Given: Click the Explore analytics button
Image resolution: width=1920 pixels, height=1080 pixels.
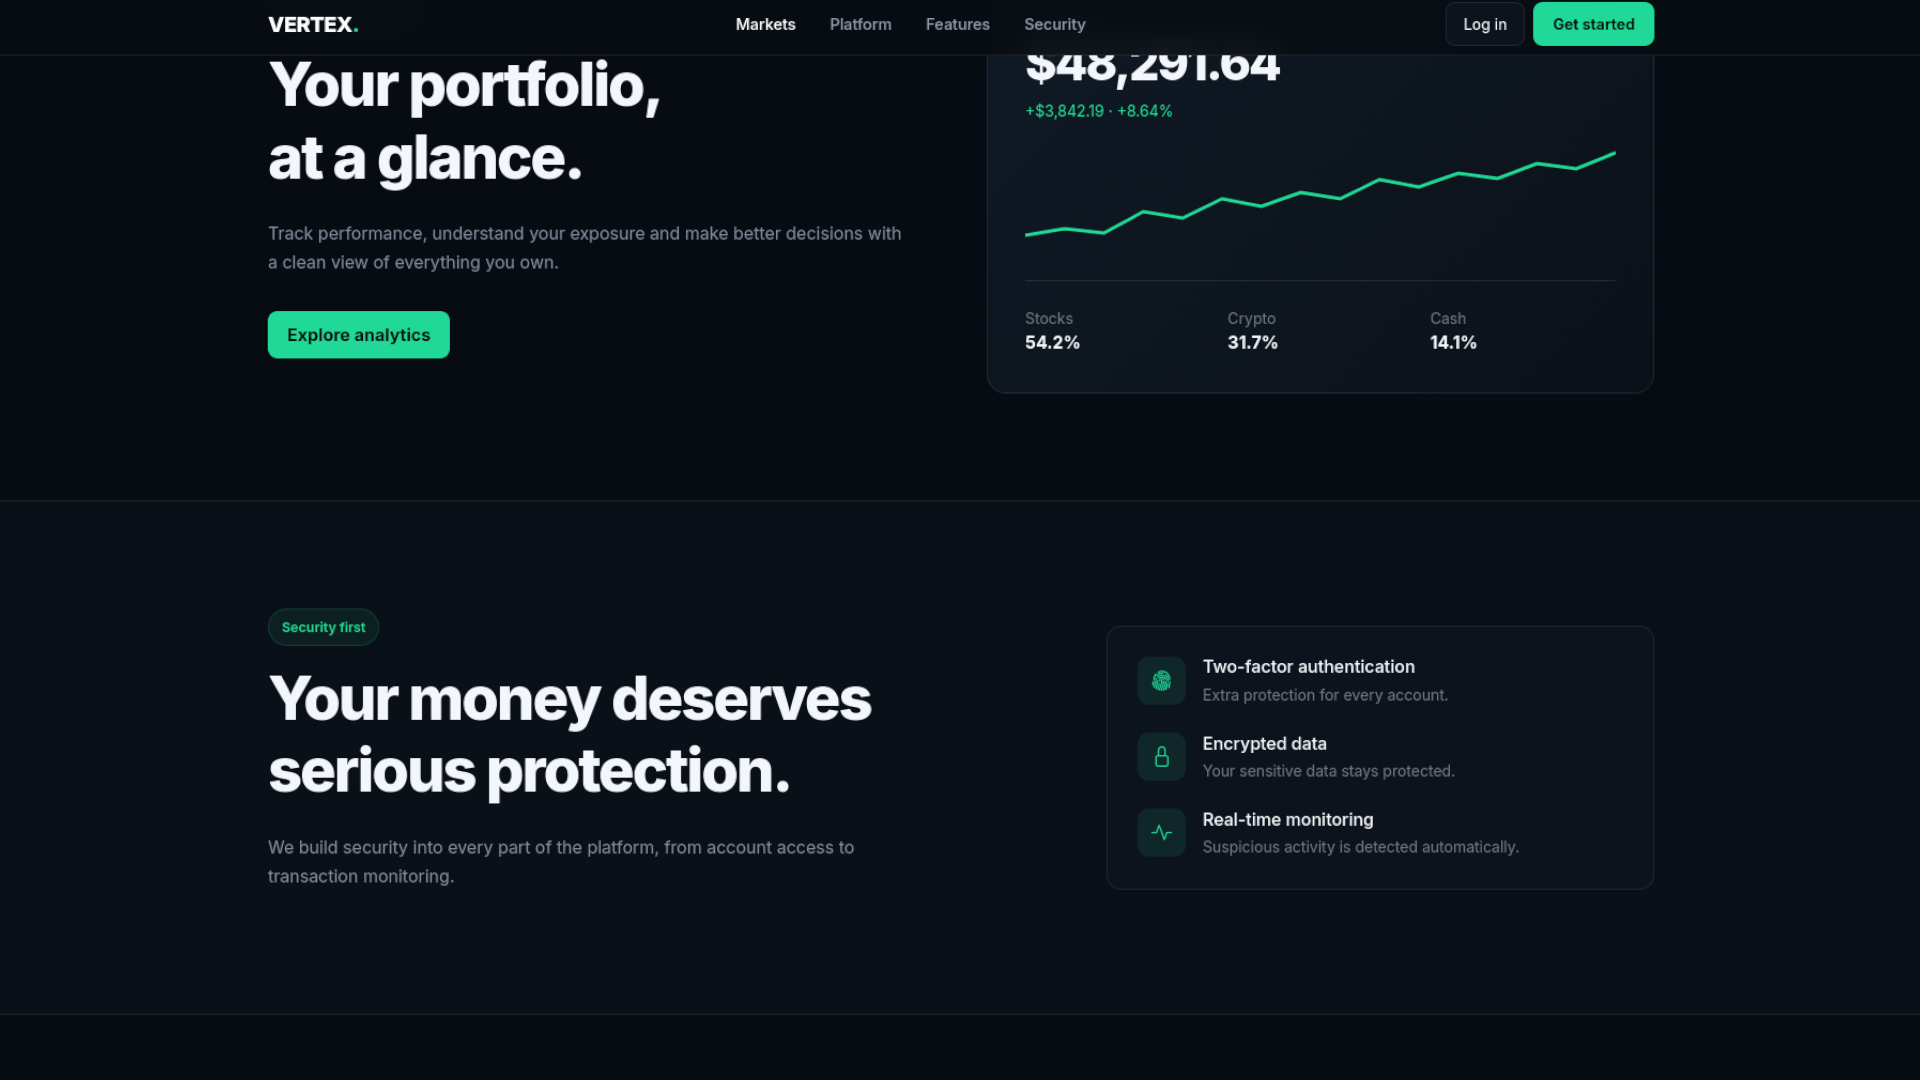Looking at the screenshot, I should [358, 335].
